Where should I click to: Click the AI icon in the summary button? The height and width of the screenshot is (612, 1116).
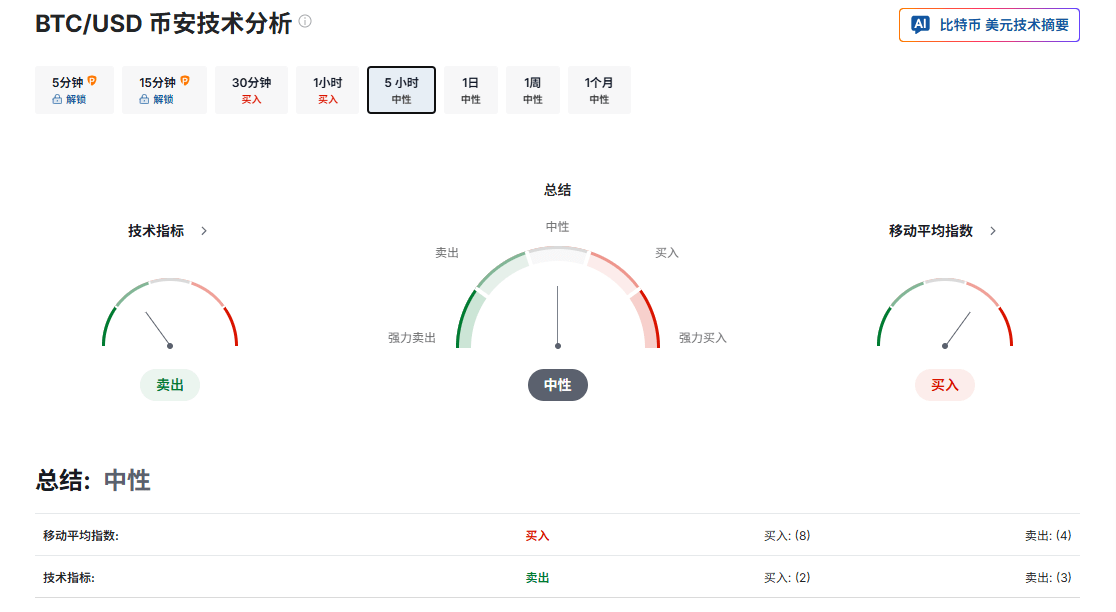coord(920,25)
